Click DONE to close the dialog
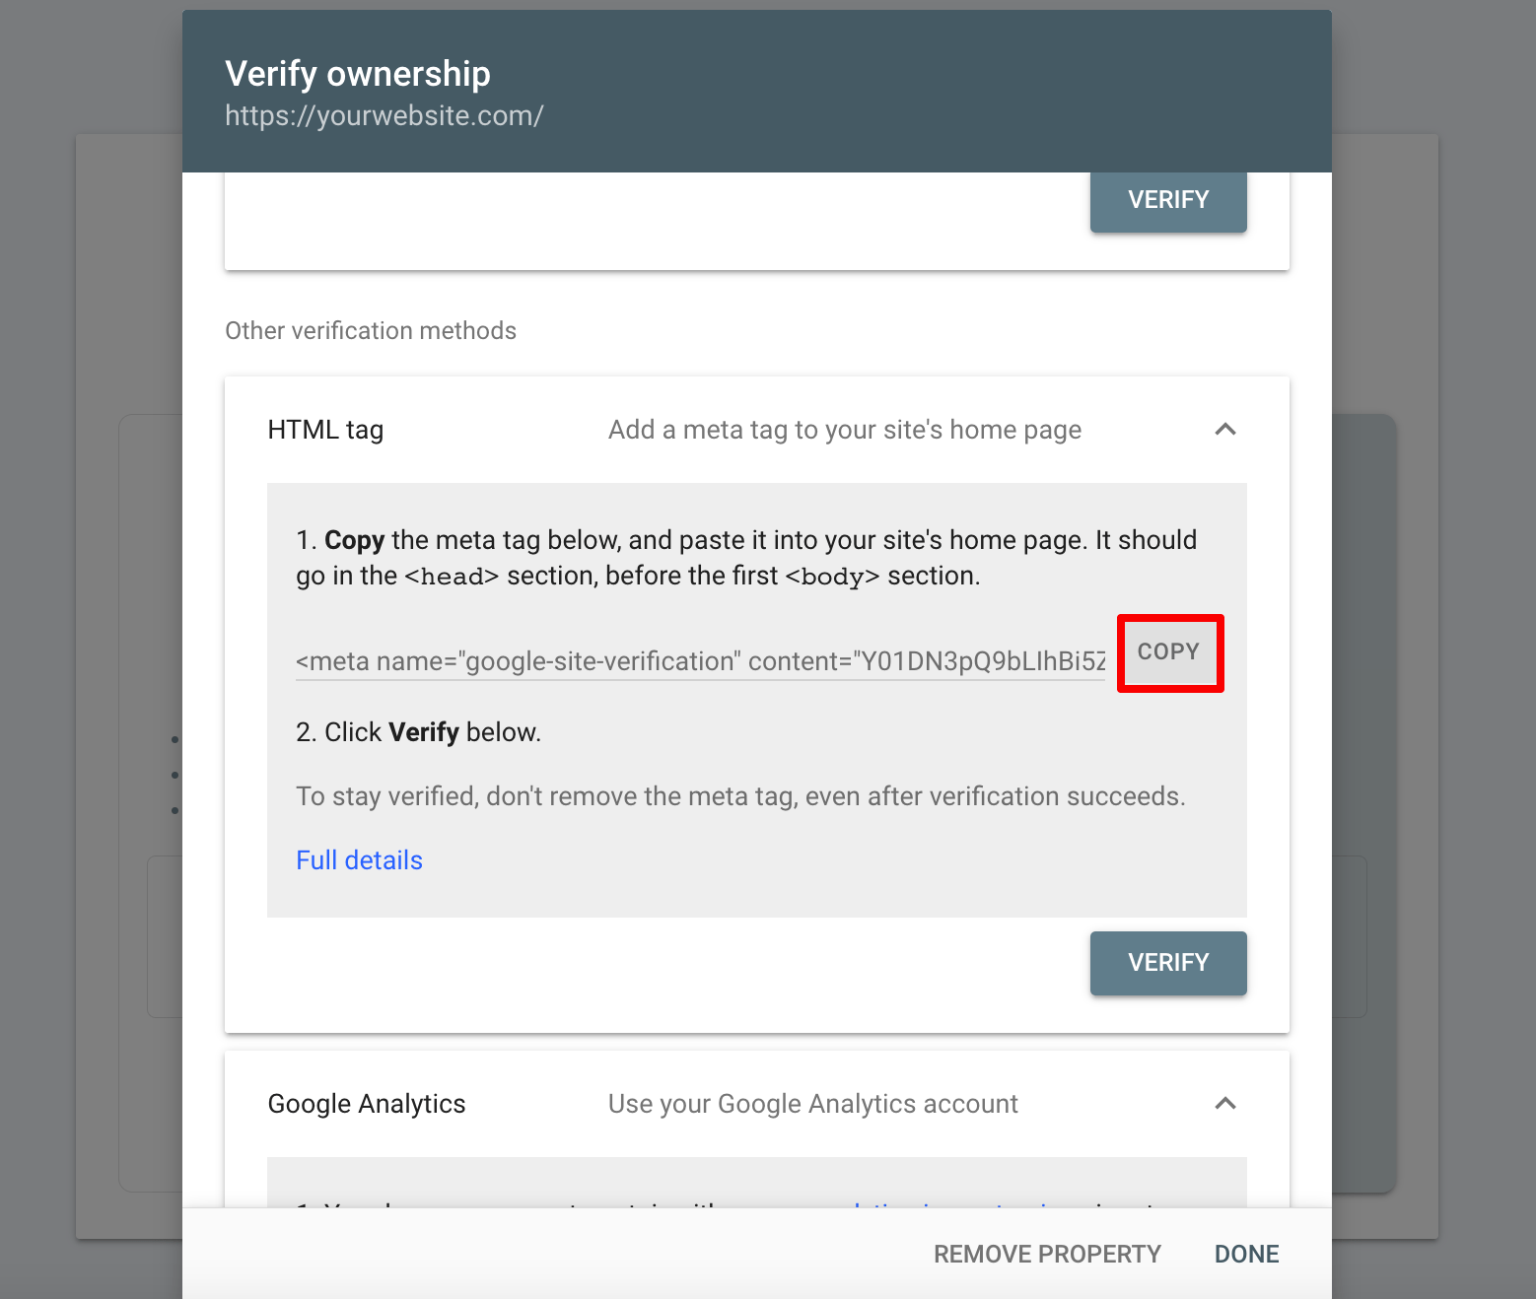This screenshot has height=1299, width=1536. (1245, 1253)
